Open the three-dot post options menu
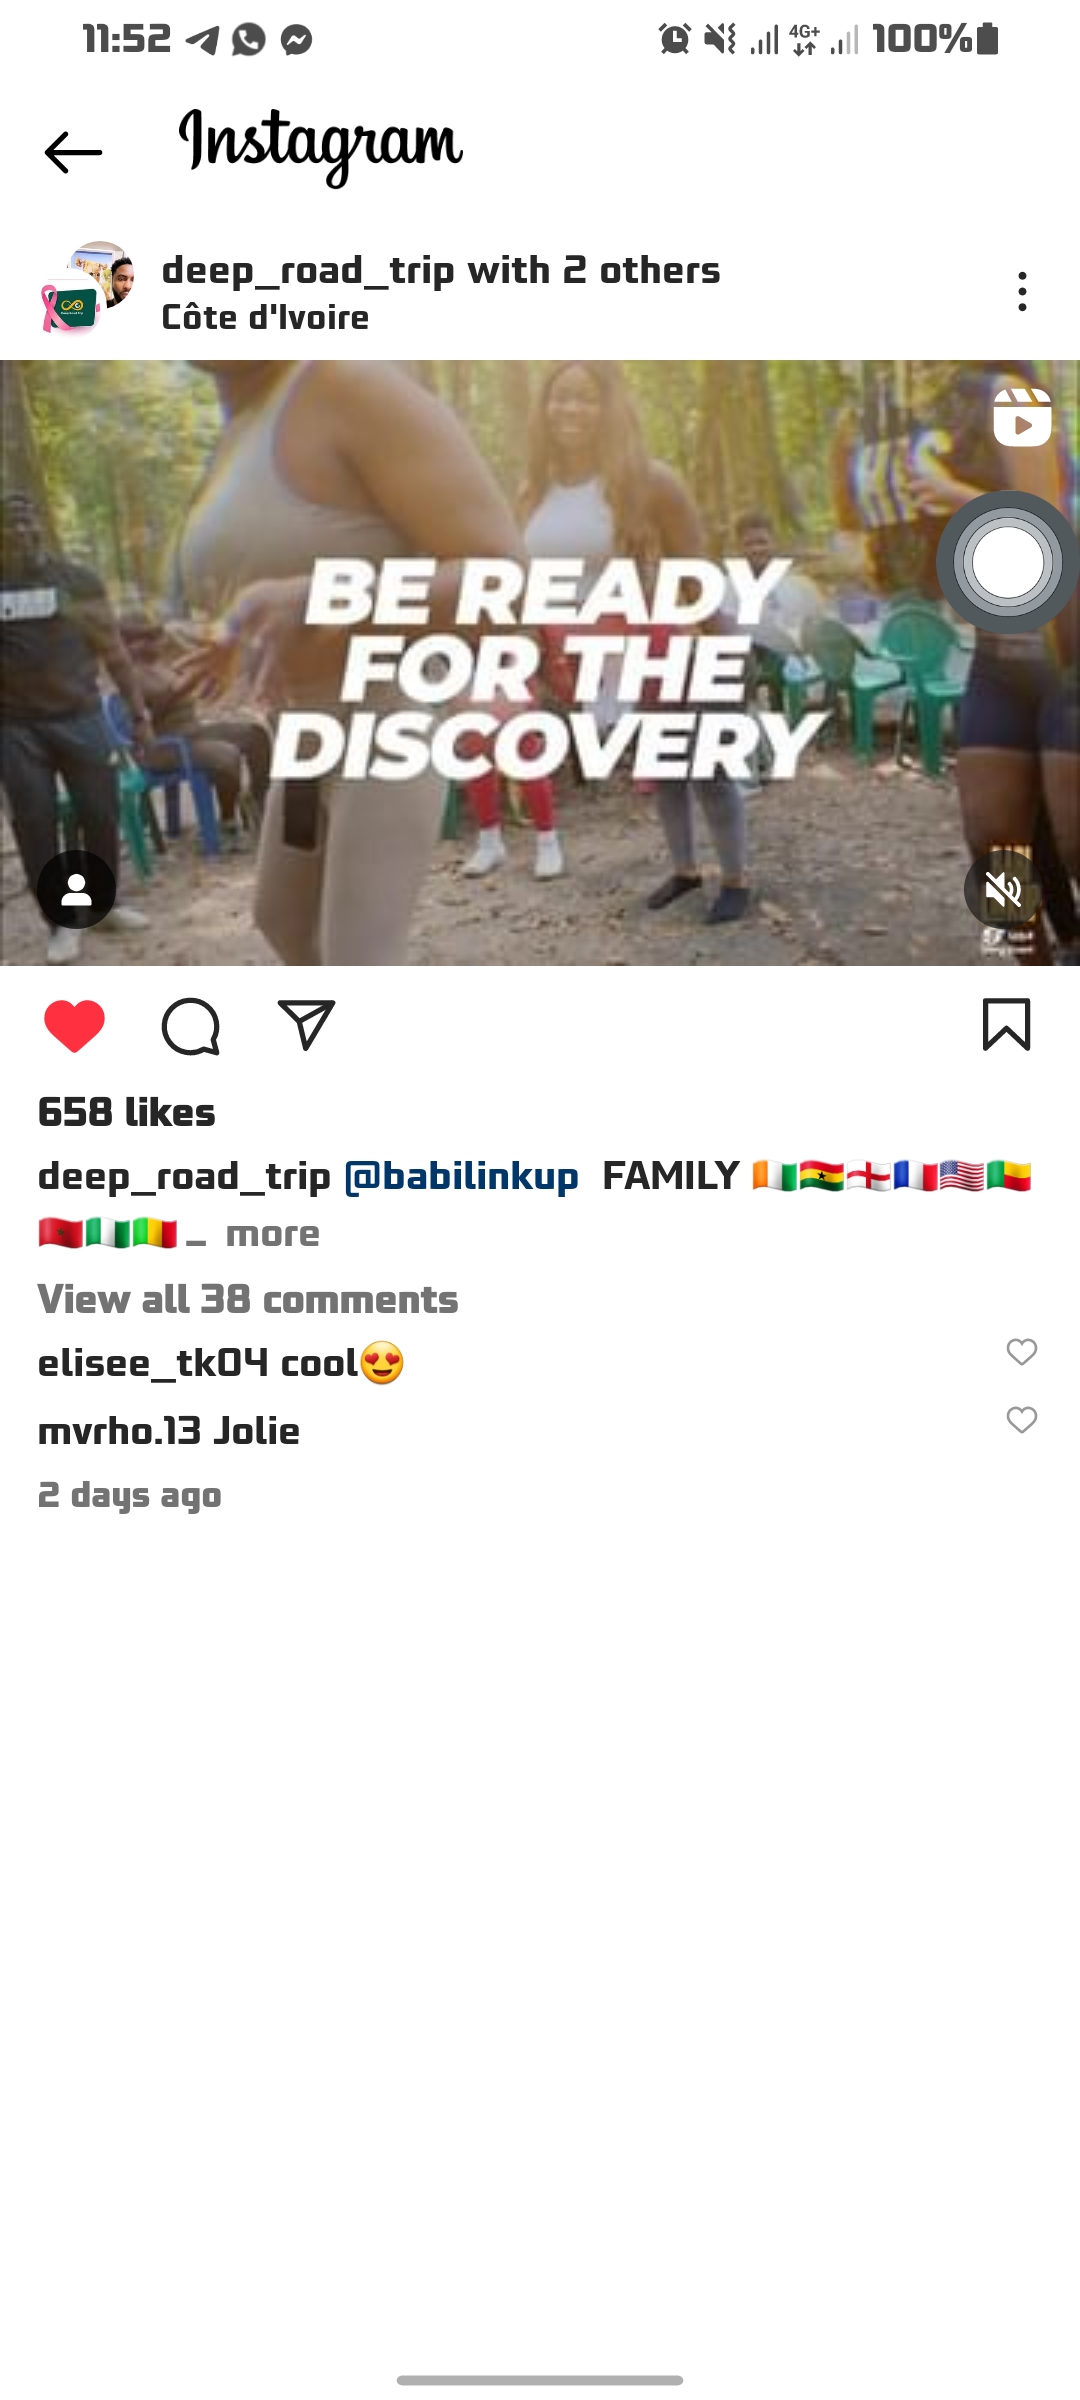Image resolution: width=1080 pixels, height=2400 pixels. (1021, 291)
